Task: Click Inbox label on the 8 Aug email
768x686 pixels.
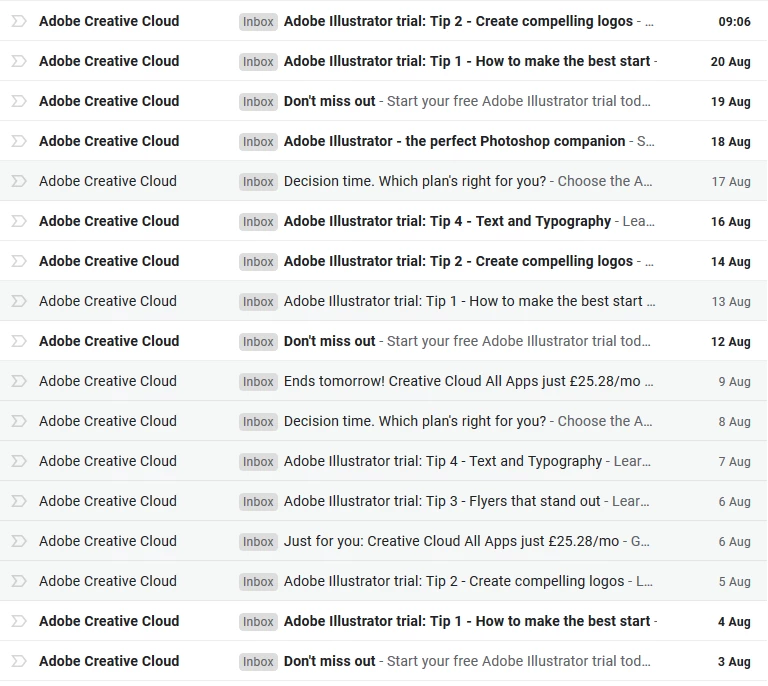Action: (x=258, y=422)
